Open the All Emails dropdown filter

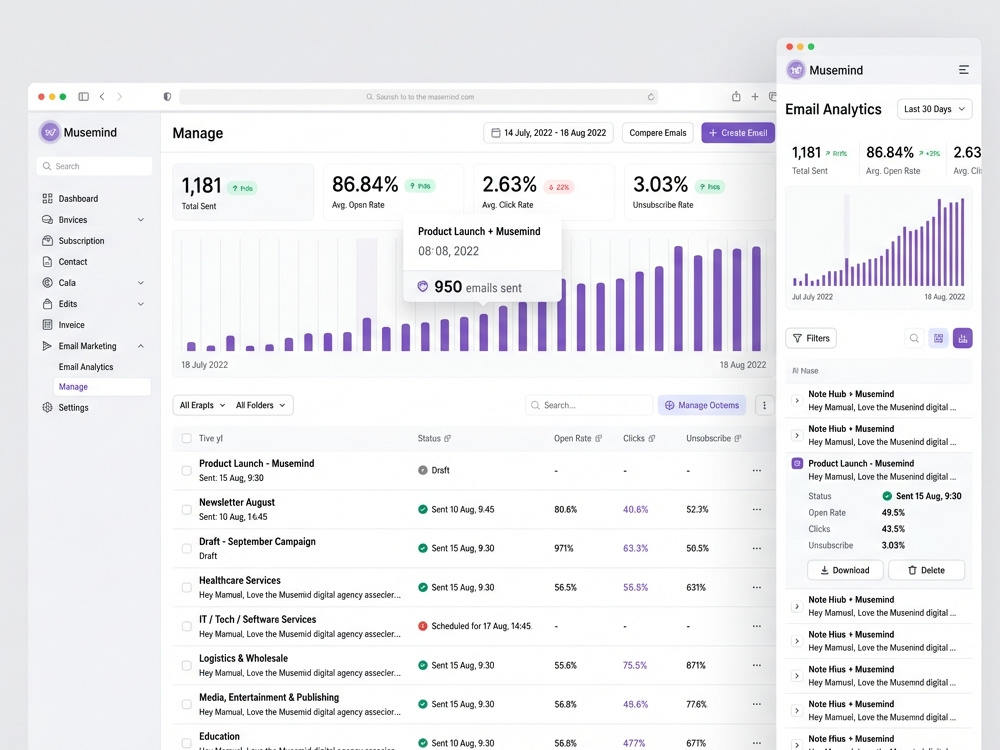(x=203, y=405)
